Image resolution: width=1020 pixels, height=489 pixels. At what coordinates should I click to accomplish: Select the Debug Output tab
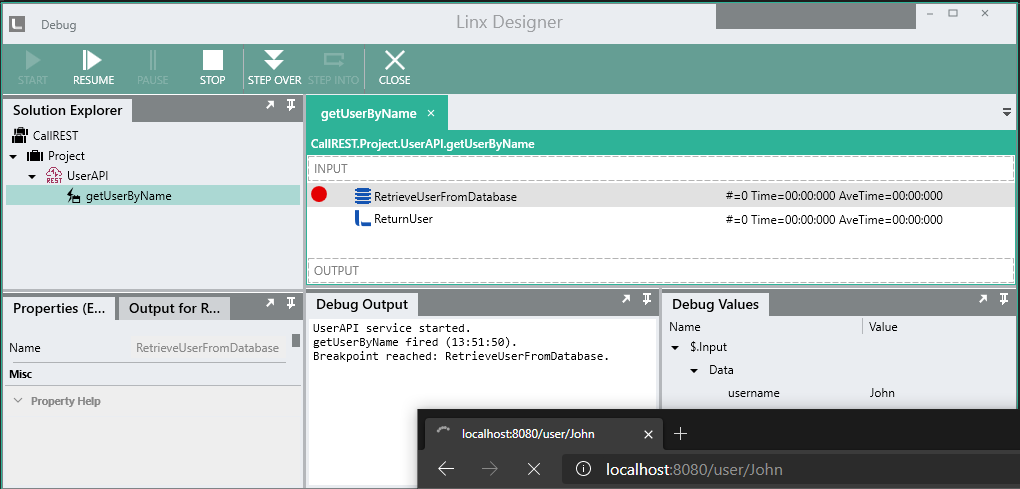click(x=362, y=304)
